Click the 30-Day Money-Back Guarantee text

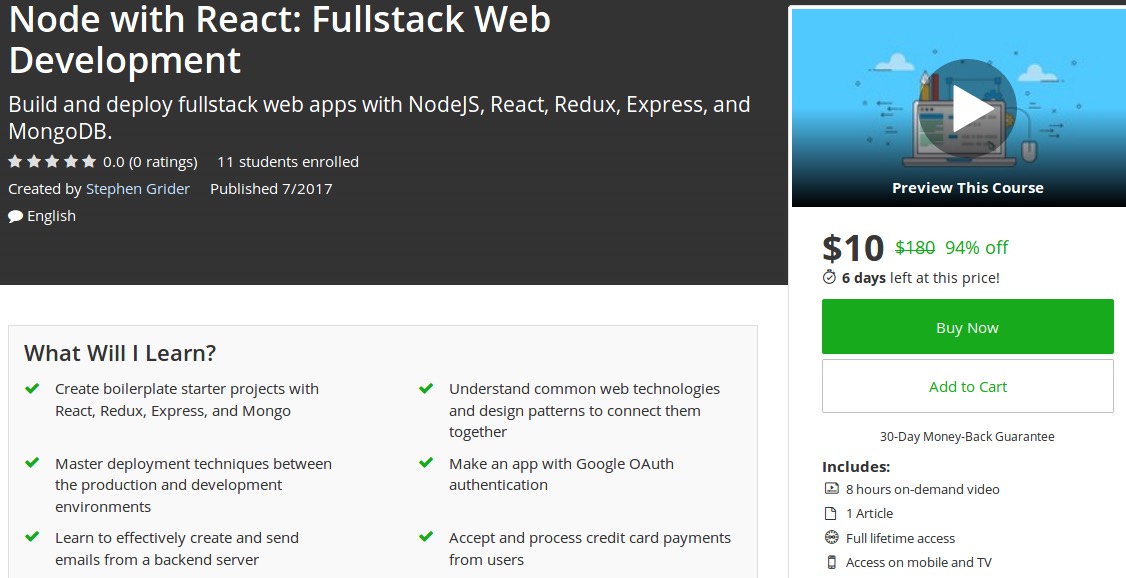click(x=967, y=436)
